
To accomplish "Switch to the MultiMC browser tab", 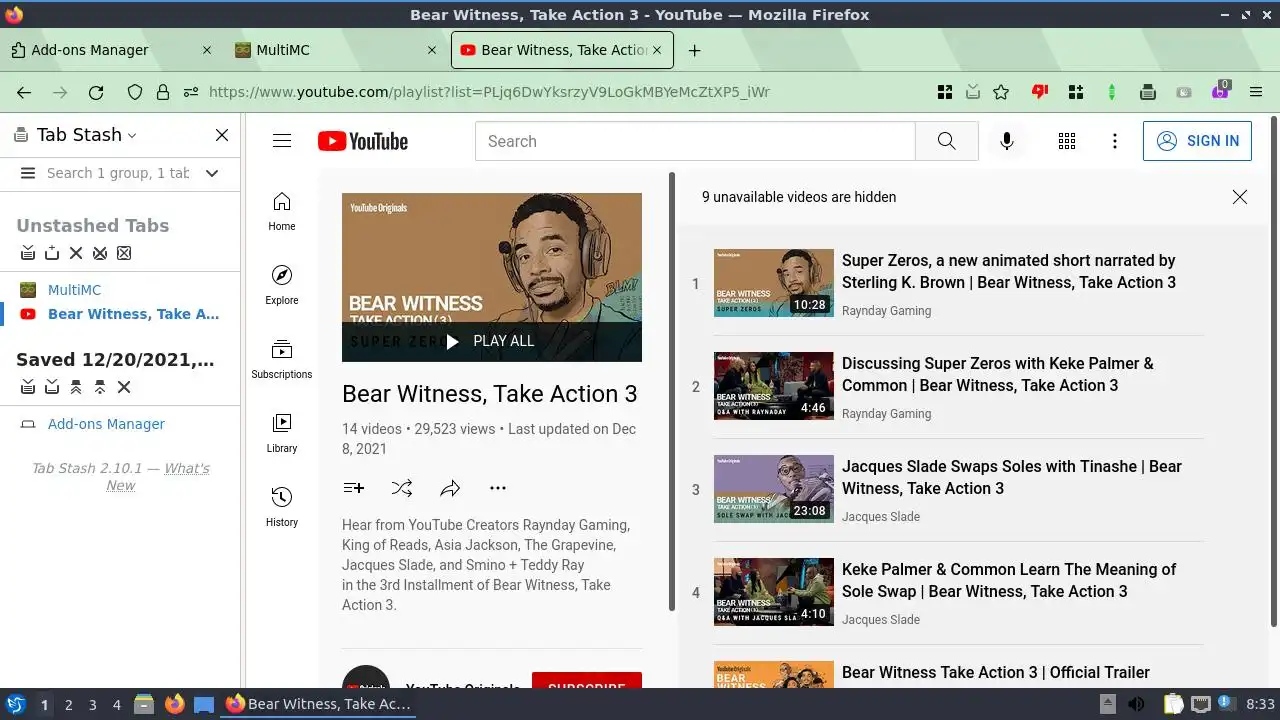I will coord(335,50).
